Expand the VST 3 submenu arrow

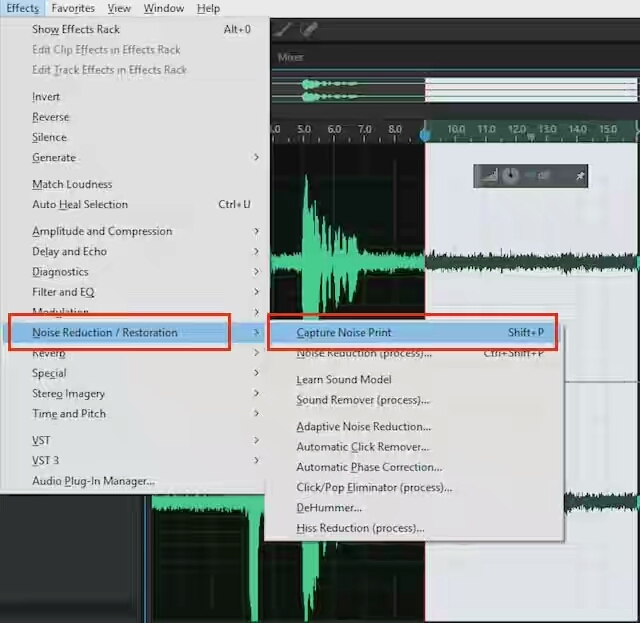(256, 461)
